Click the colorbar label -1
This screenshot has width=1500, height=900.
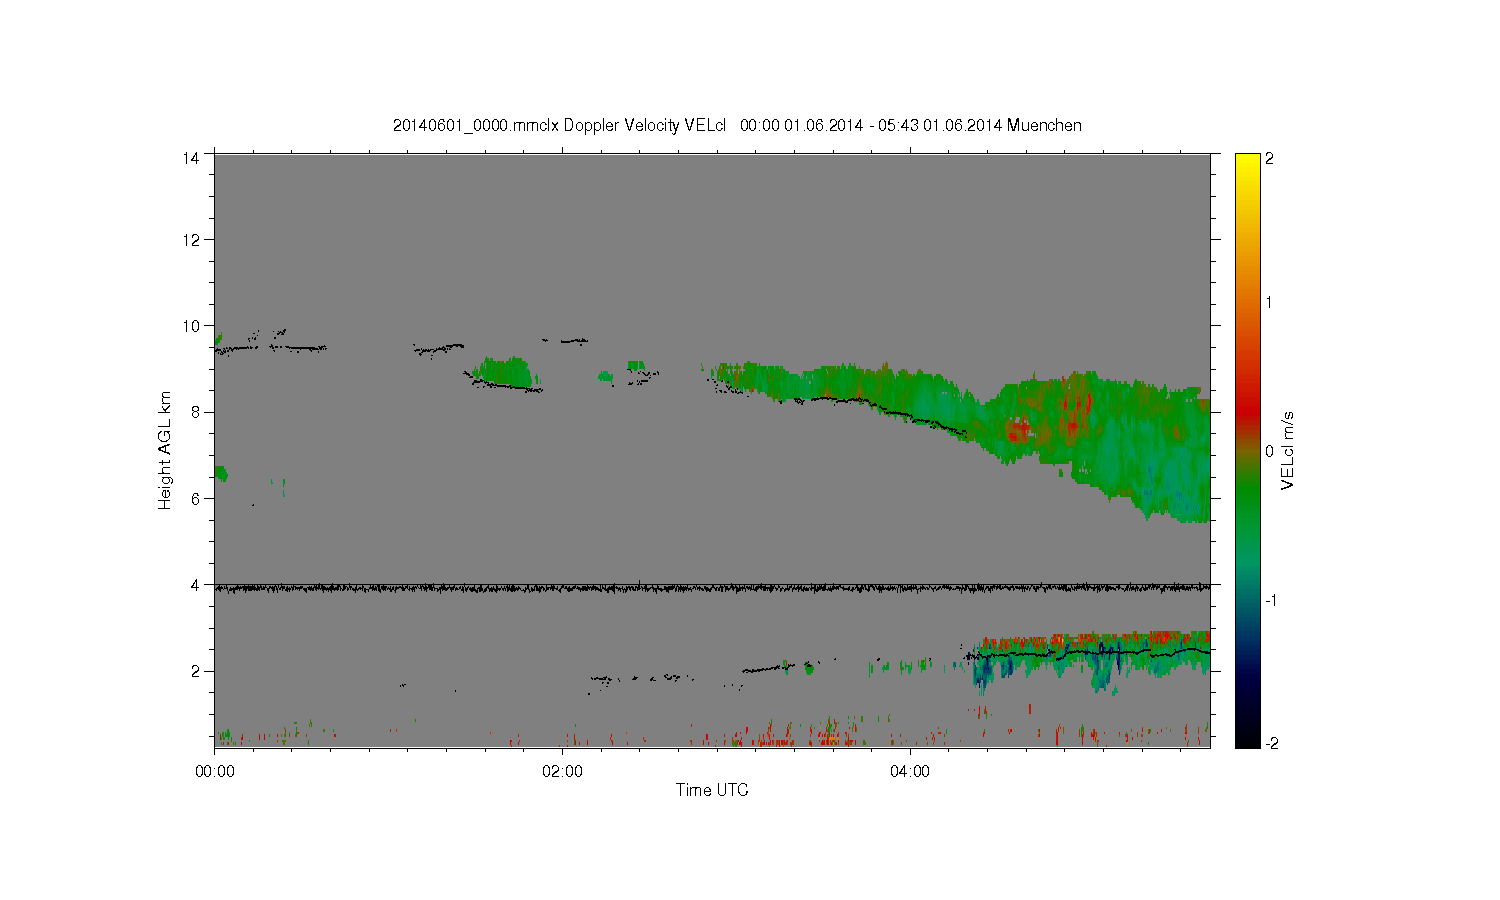(x=1270, y=600)
